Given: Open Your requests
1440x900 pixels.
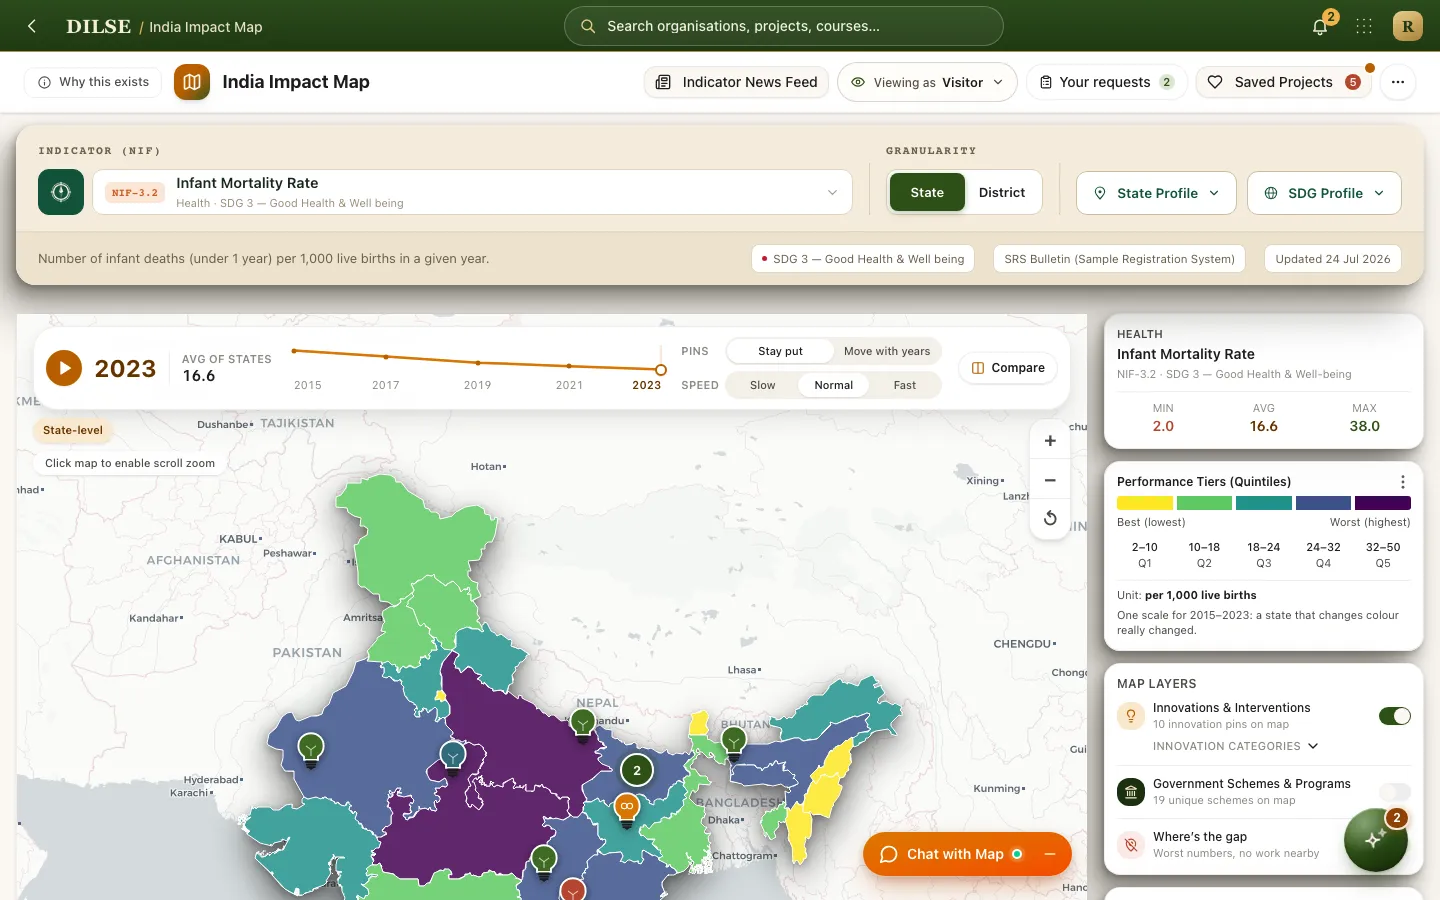Looking at the screenshot, I should click(x=1106, y=82).
